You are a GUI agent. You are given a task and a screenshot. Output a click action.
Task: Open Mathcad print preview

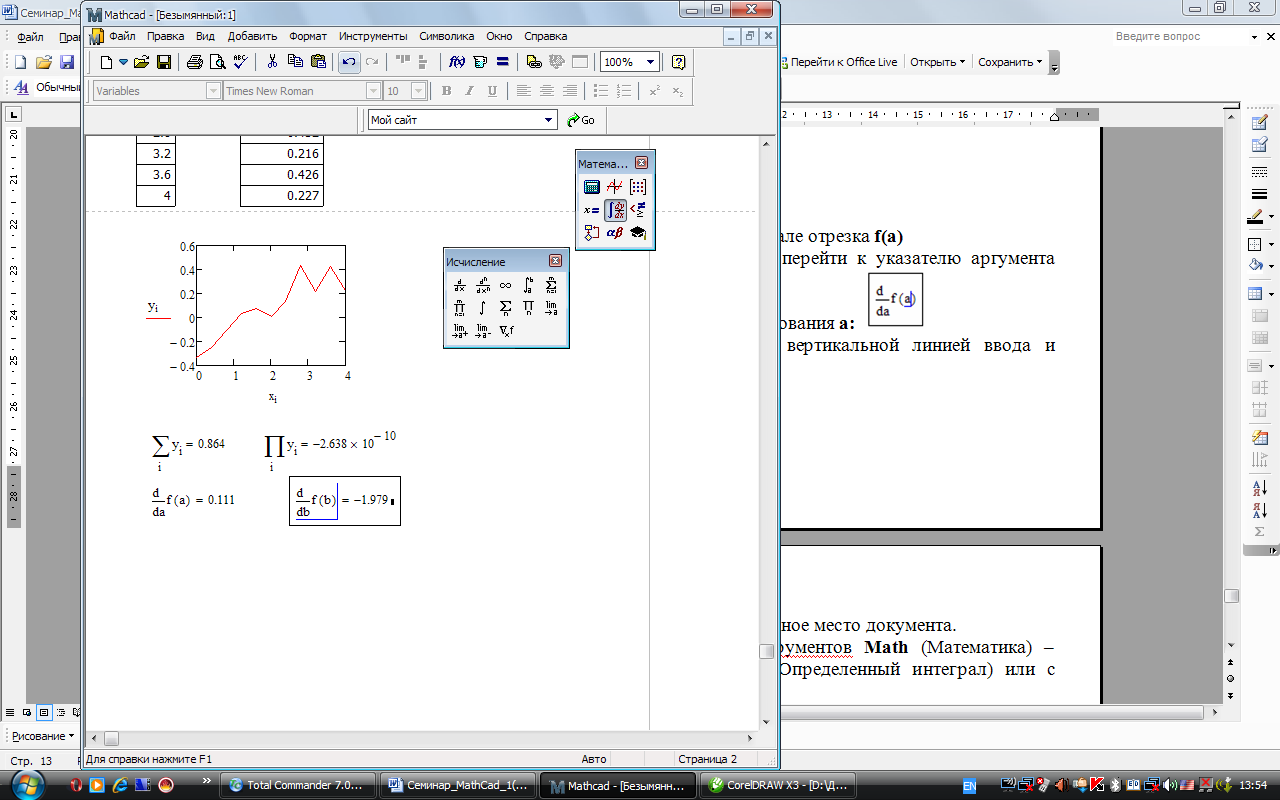click(217, 62)
